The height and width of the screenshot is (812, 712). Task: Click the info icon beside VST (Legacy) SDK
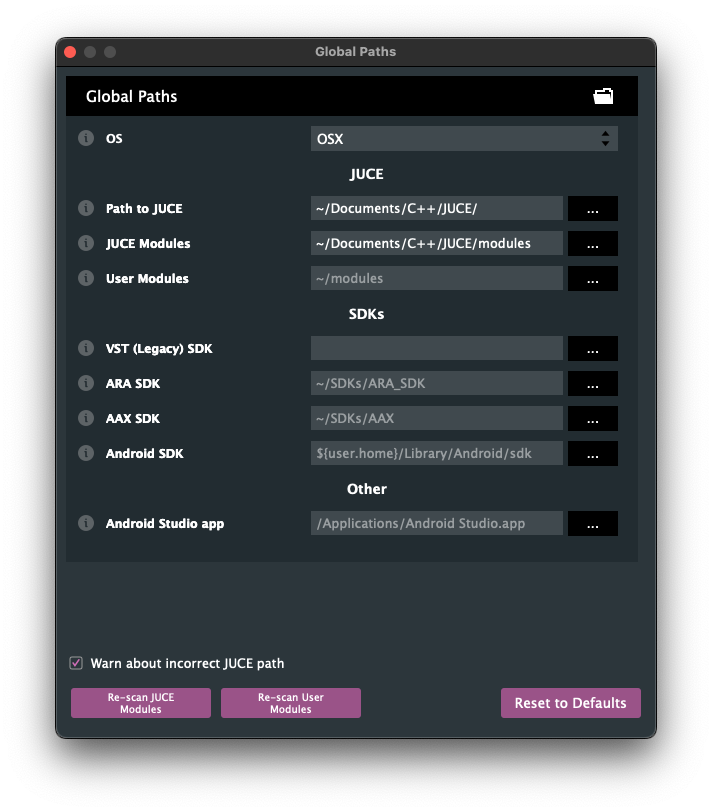click(86, 348)
